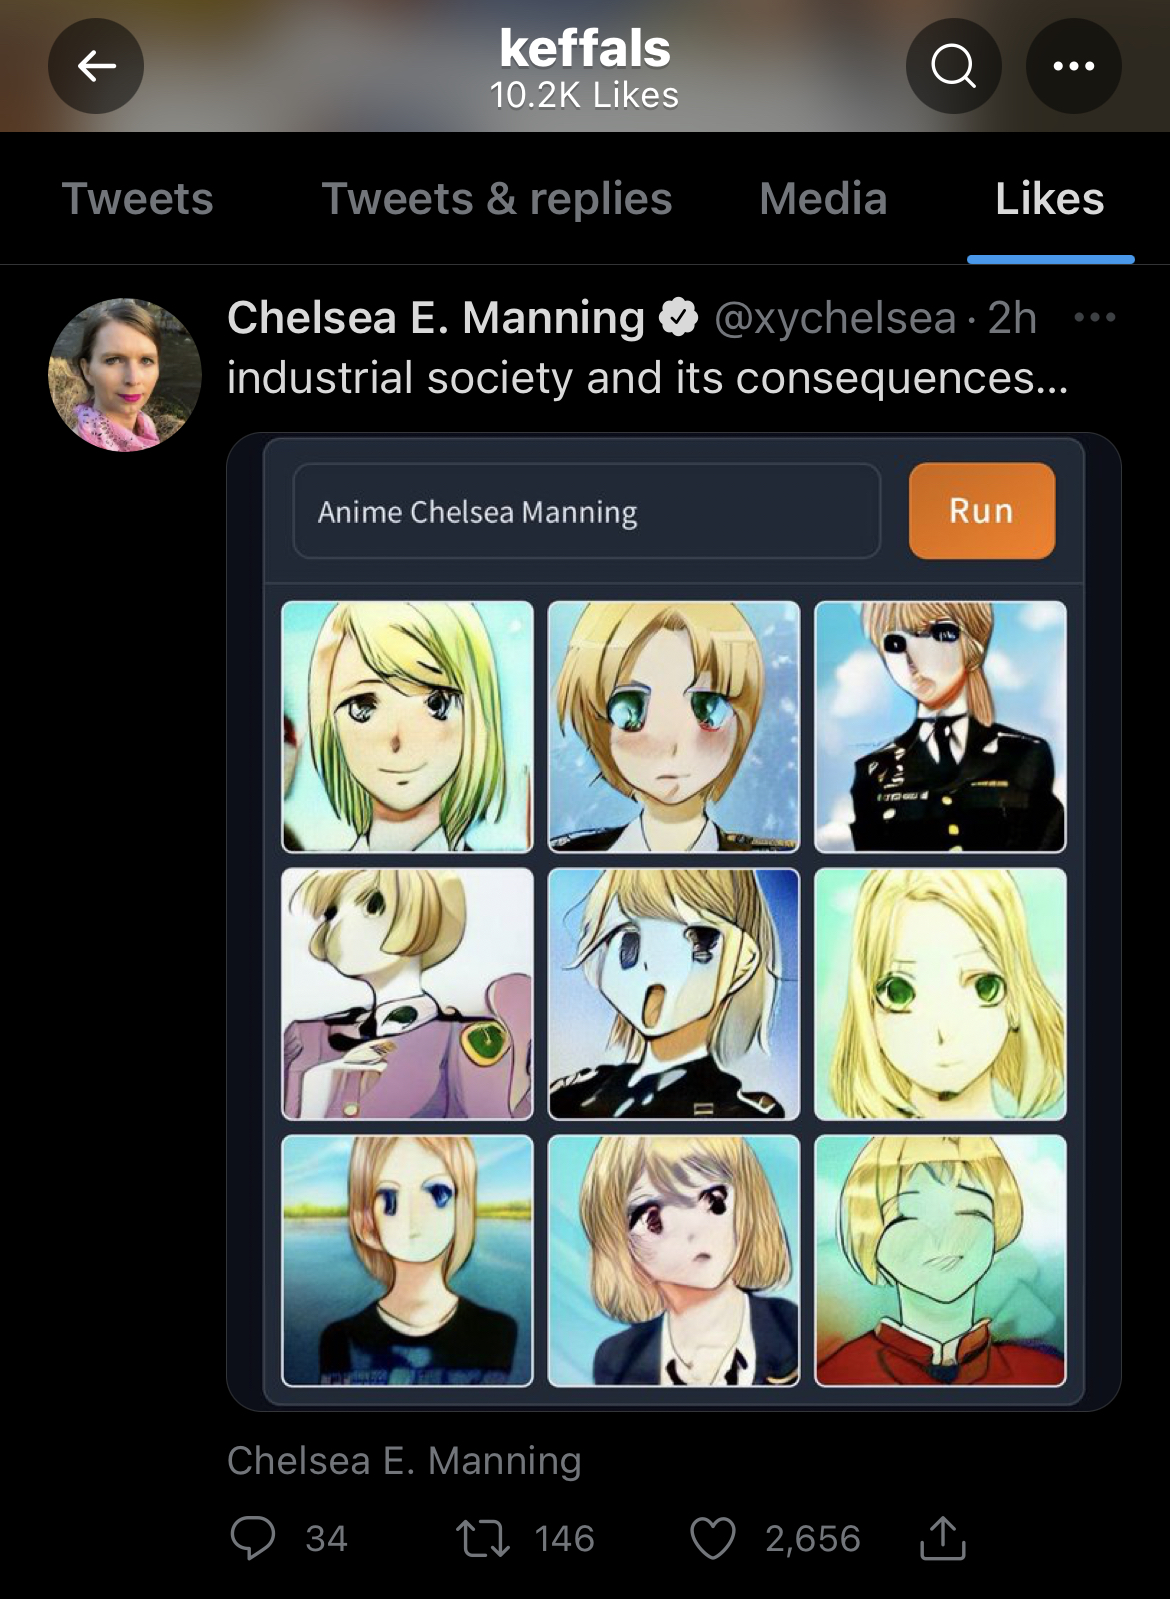Open the green-haired anime portrait thumbnail
Viewport: 1170px width, 1599px height.
pyautogui.click(x=407, y=727)
